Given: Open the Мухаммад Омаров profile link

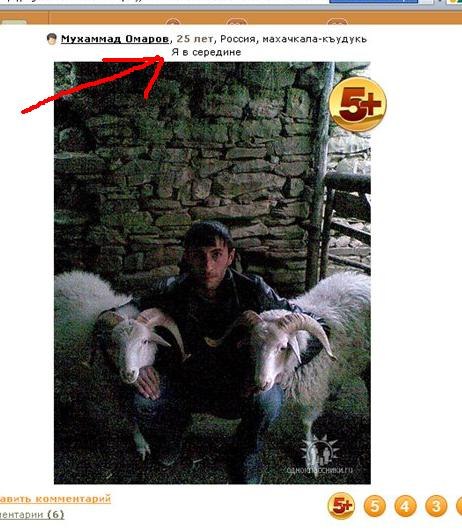Looking at the screenshot, I should point(115,39).
